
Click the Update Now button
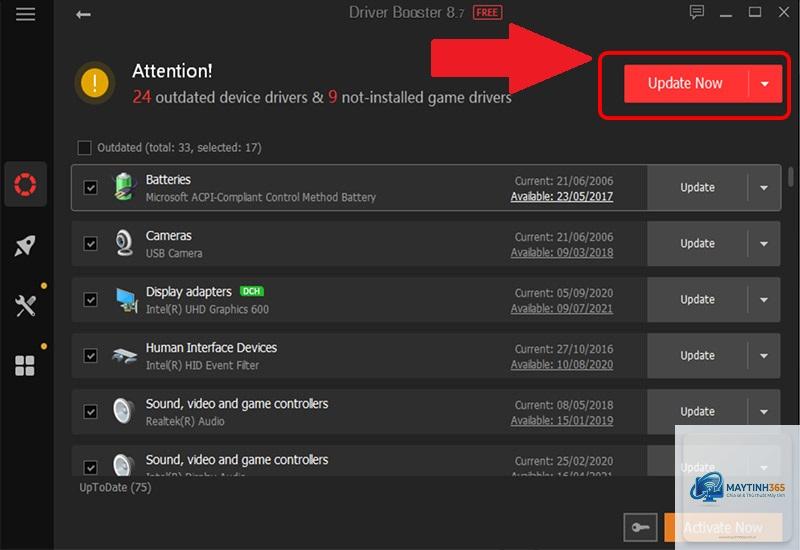pyautogui.click(x=686, y=84)
